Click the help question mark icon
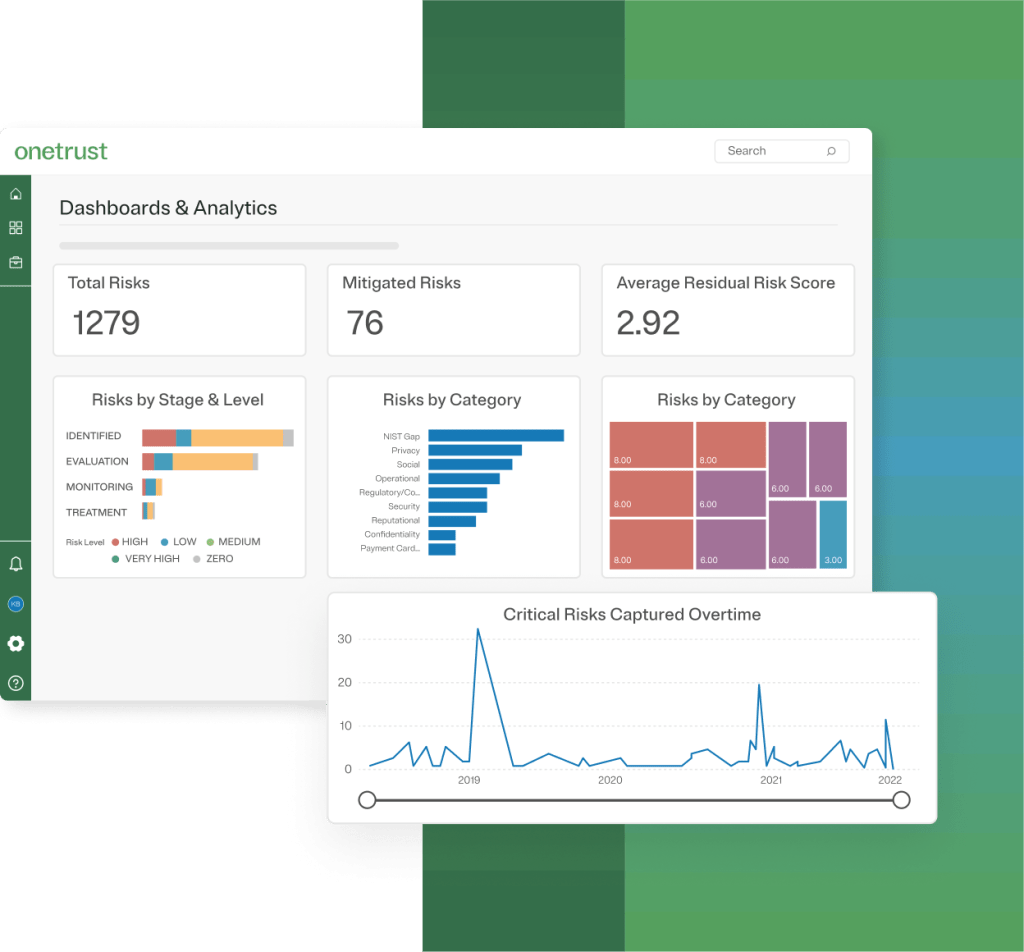 pyautogui.click(x=15, y=684)
